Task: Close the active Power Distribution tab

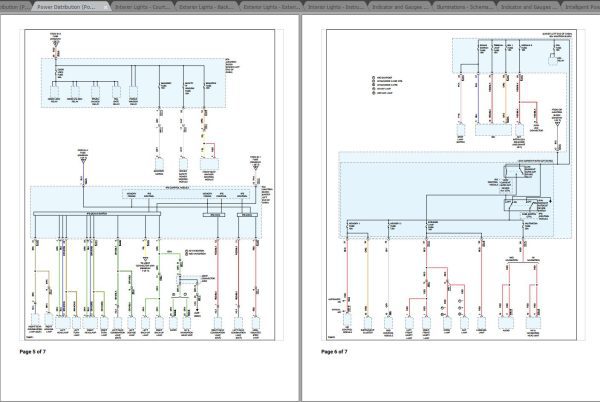Action: 106,7
